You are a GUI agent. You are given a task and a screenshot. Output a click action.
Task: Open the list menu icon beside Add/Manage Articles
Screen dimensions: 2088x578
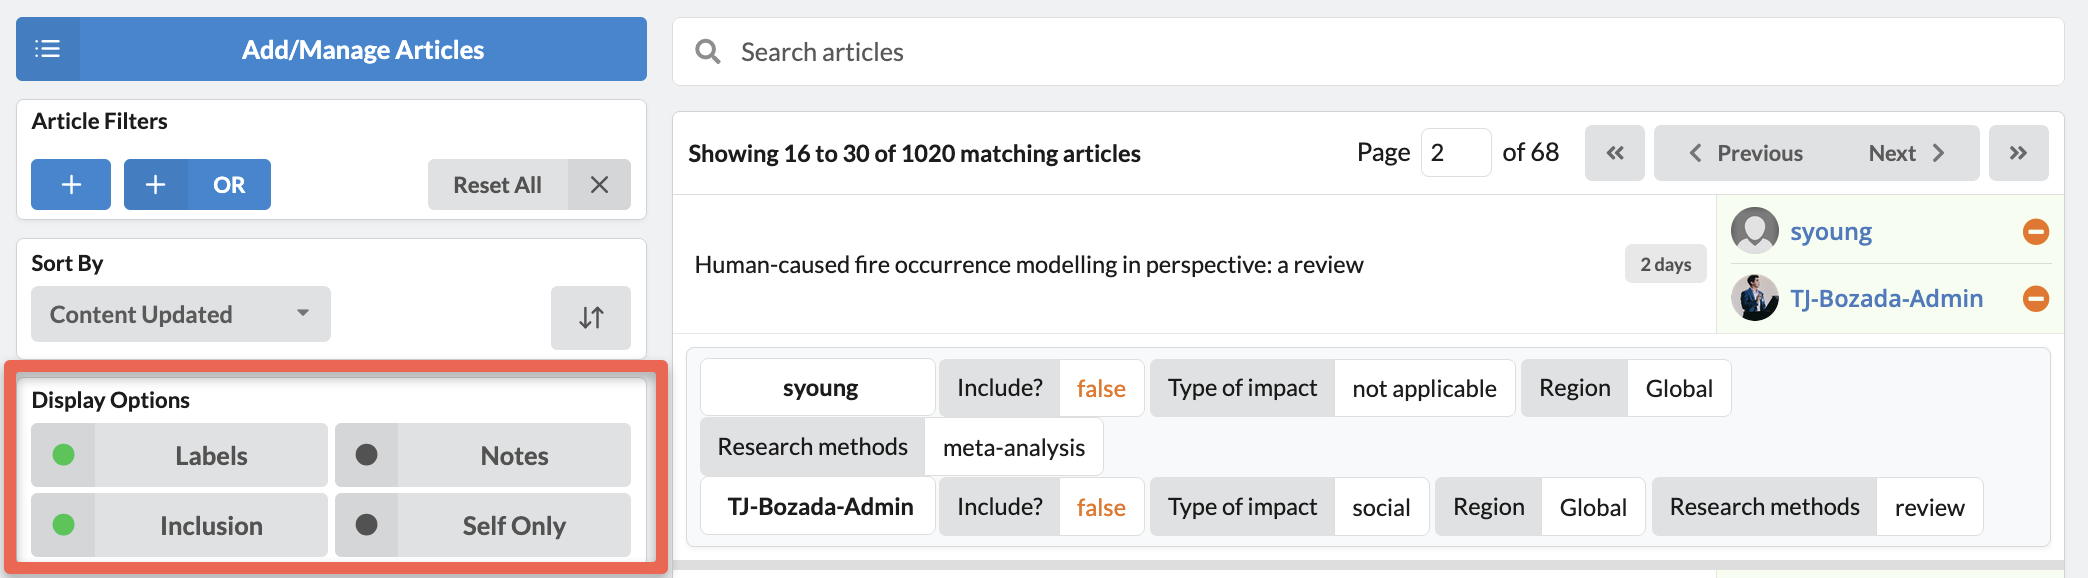pos(48,49)
